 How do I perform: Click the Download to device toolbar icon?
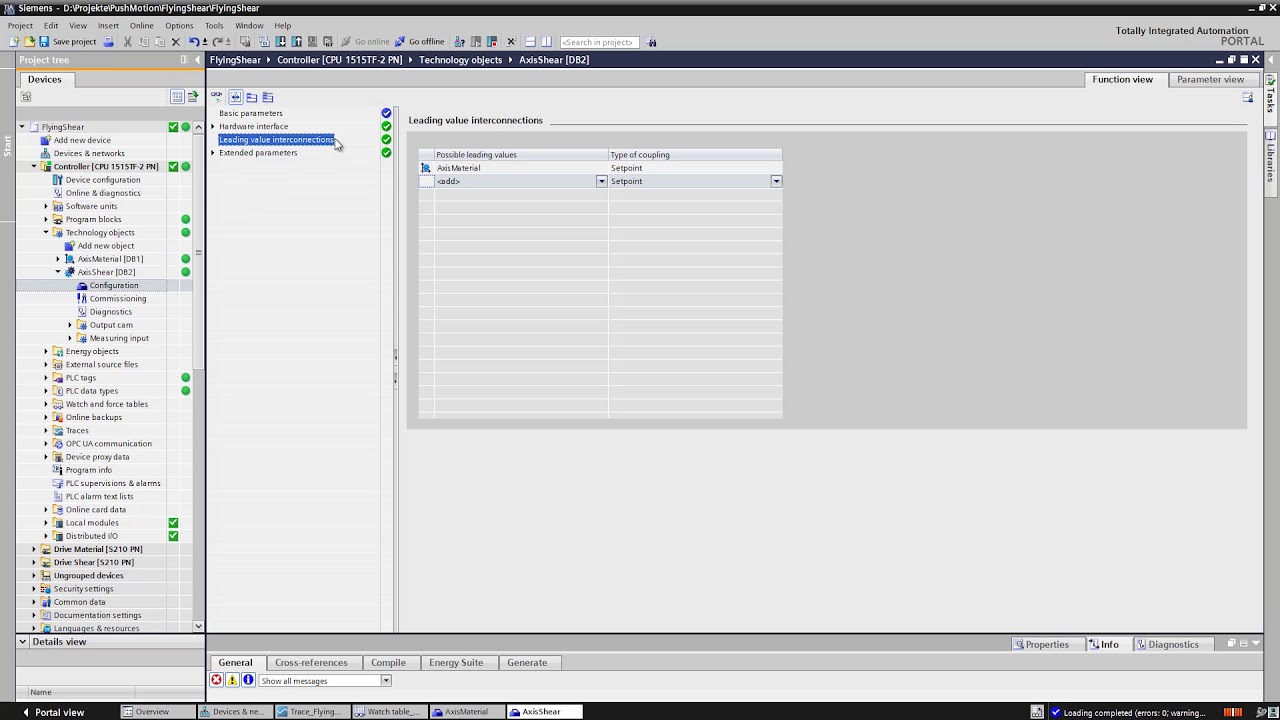click(x=281, y=42)
